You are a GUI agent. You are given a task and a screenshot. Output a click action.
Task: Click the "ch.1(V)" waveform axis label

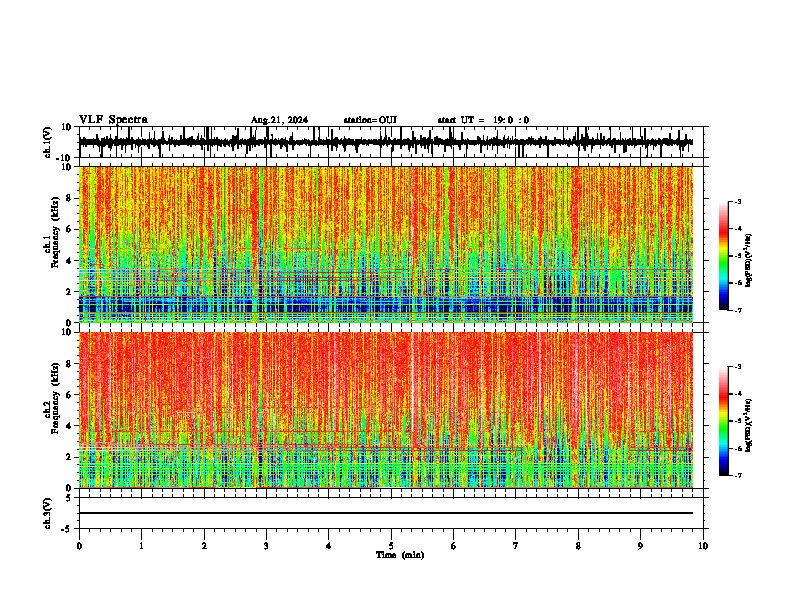coord(48,142)
